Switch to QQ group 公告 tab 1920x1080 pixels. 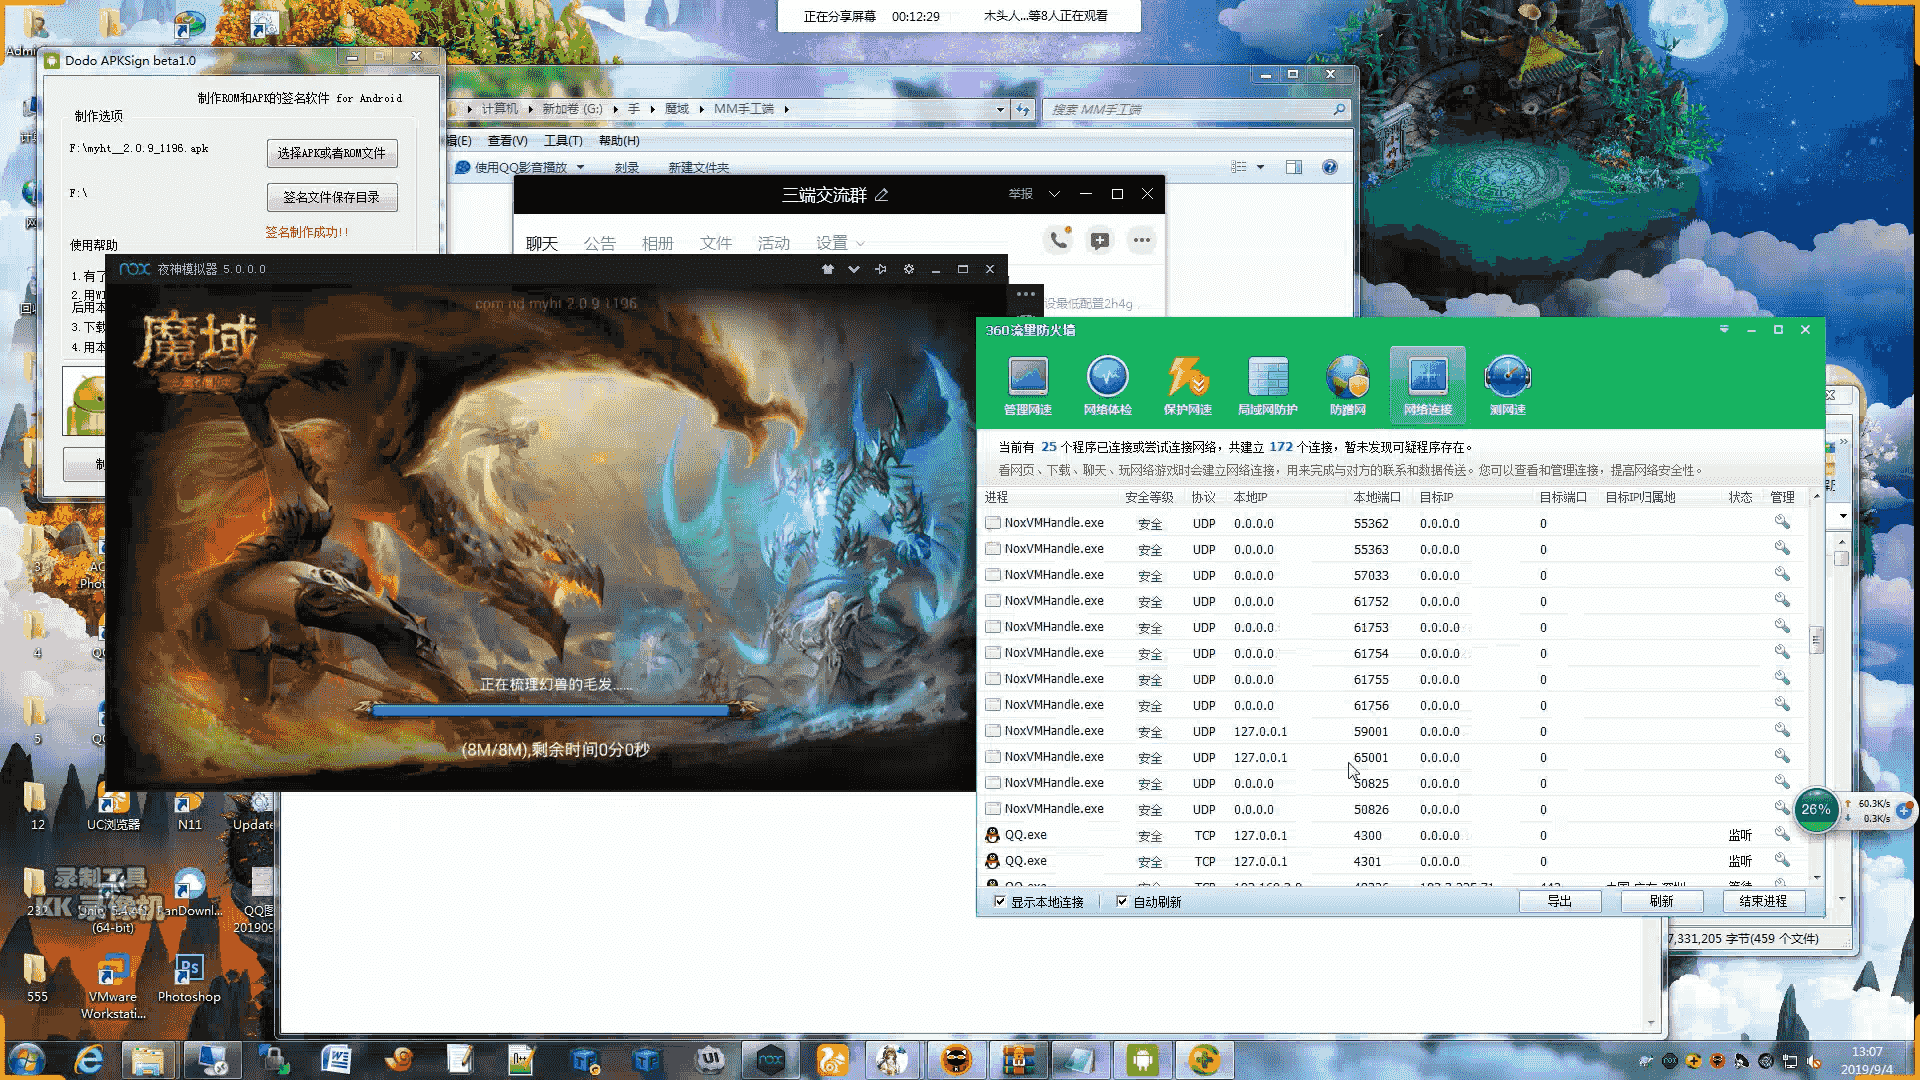point(599,243)
